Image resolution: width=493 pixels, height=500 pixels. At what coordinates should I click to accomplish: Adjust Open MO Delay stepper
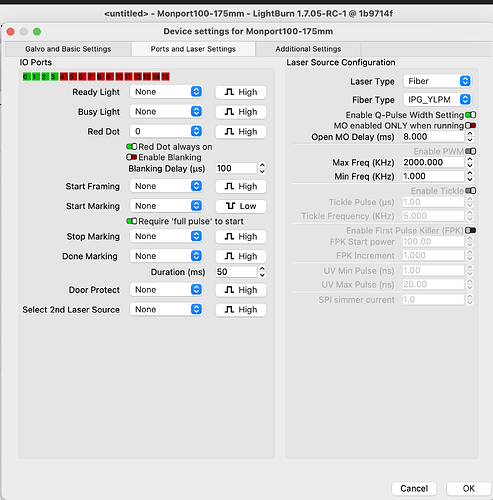470,137
